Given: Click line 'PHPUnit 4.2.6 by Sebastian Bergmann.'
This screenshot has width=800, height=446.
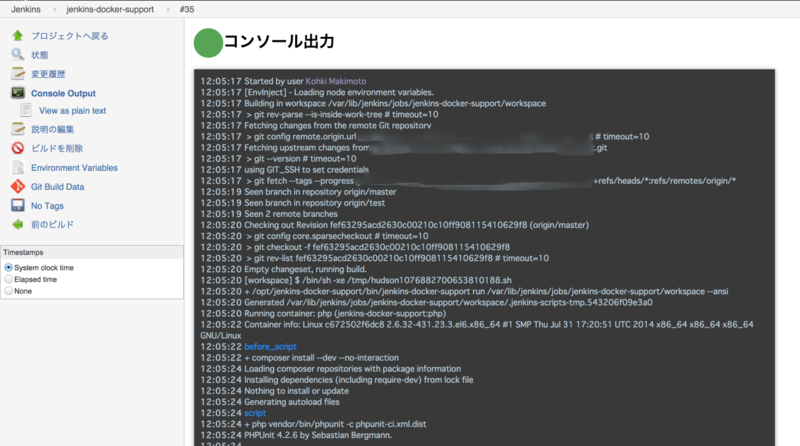Looking at the screenshot, I should [318, 435].
